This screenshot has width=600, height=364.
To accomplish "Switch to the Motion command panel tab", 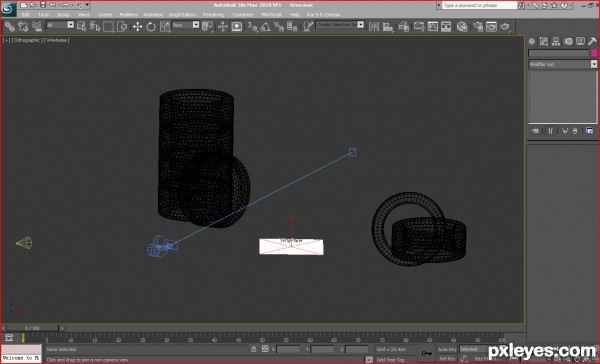I will coord(568,41).
